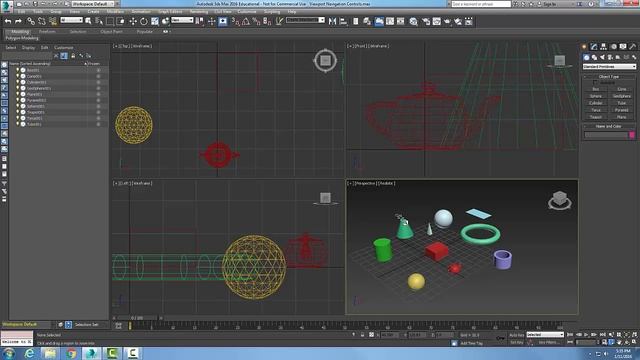Switch to the Object Paint ribbon tab
Image resolution: width=640 pixels, height=360 pixels.
111,31
